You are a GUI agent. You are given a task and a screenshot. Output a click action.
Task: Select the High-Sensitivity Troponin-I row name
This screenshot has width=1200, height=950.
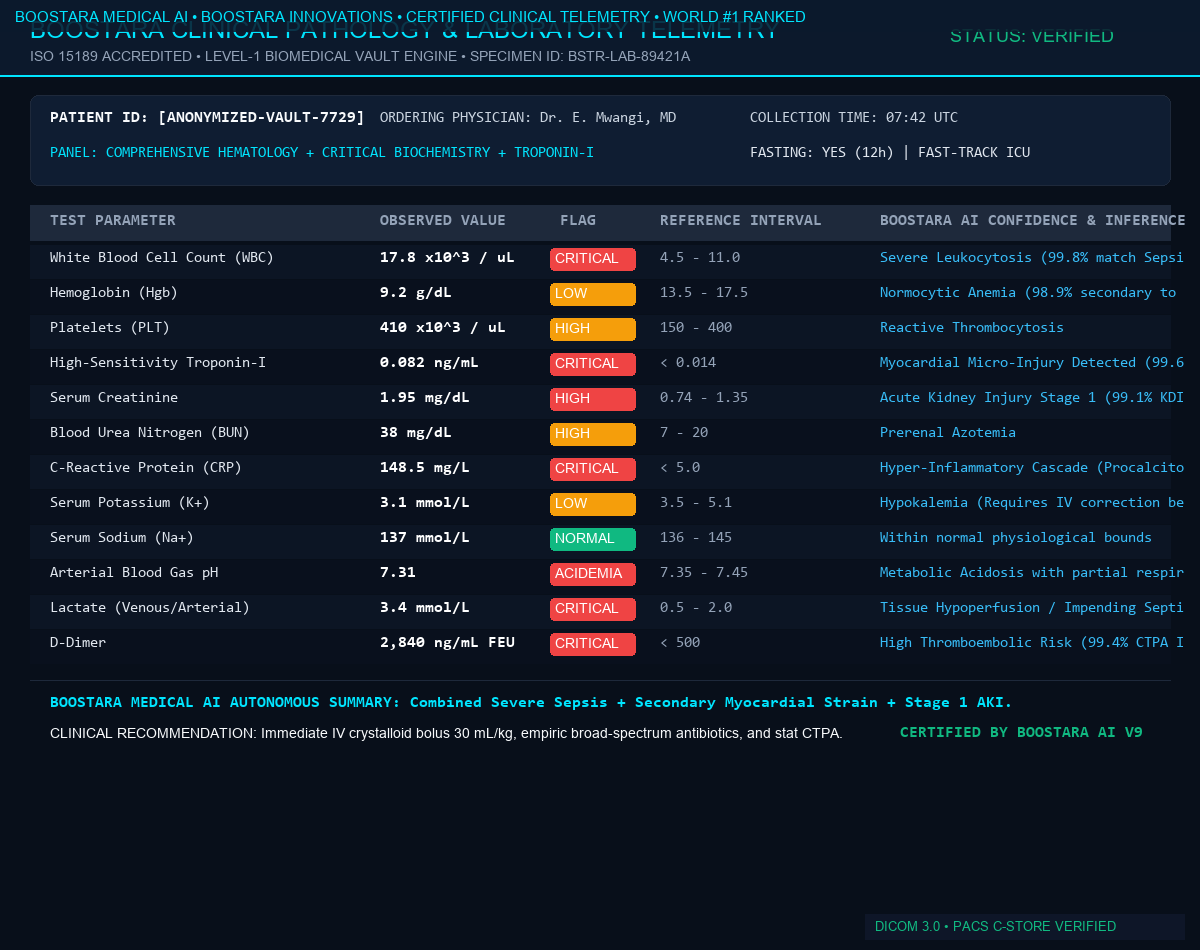[x=158, y=362]
